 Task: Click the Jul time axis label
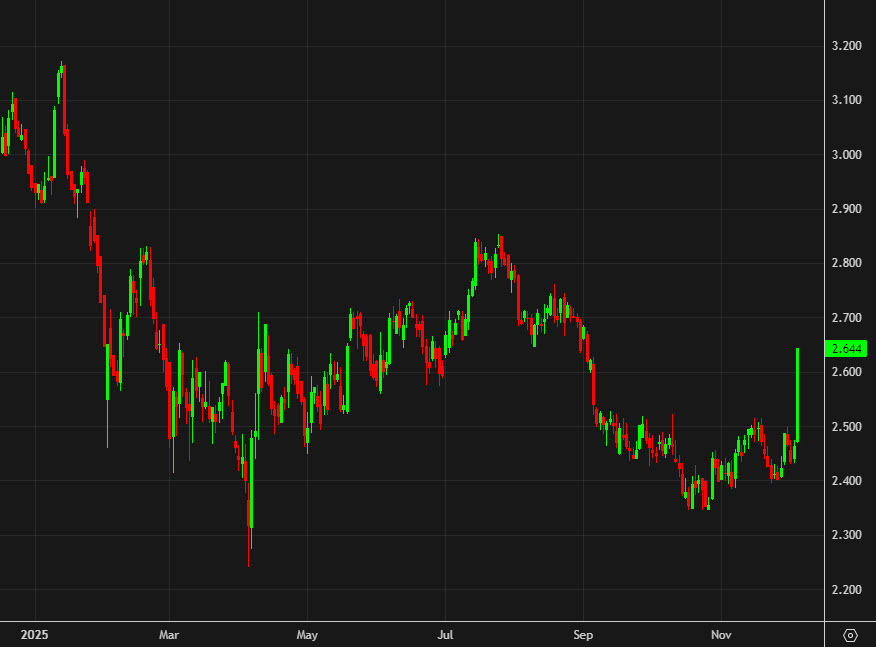(445, 634)
